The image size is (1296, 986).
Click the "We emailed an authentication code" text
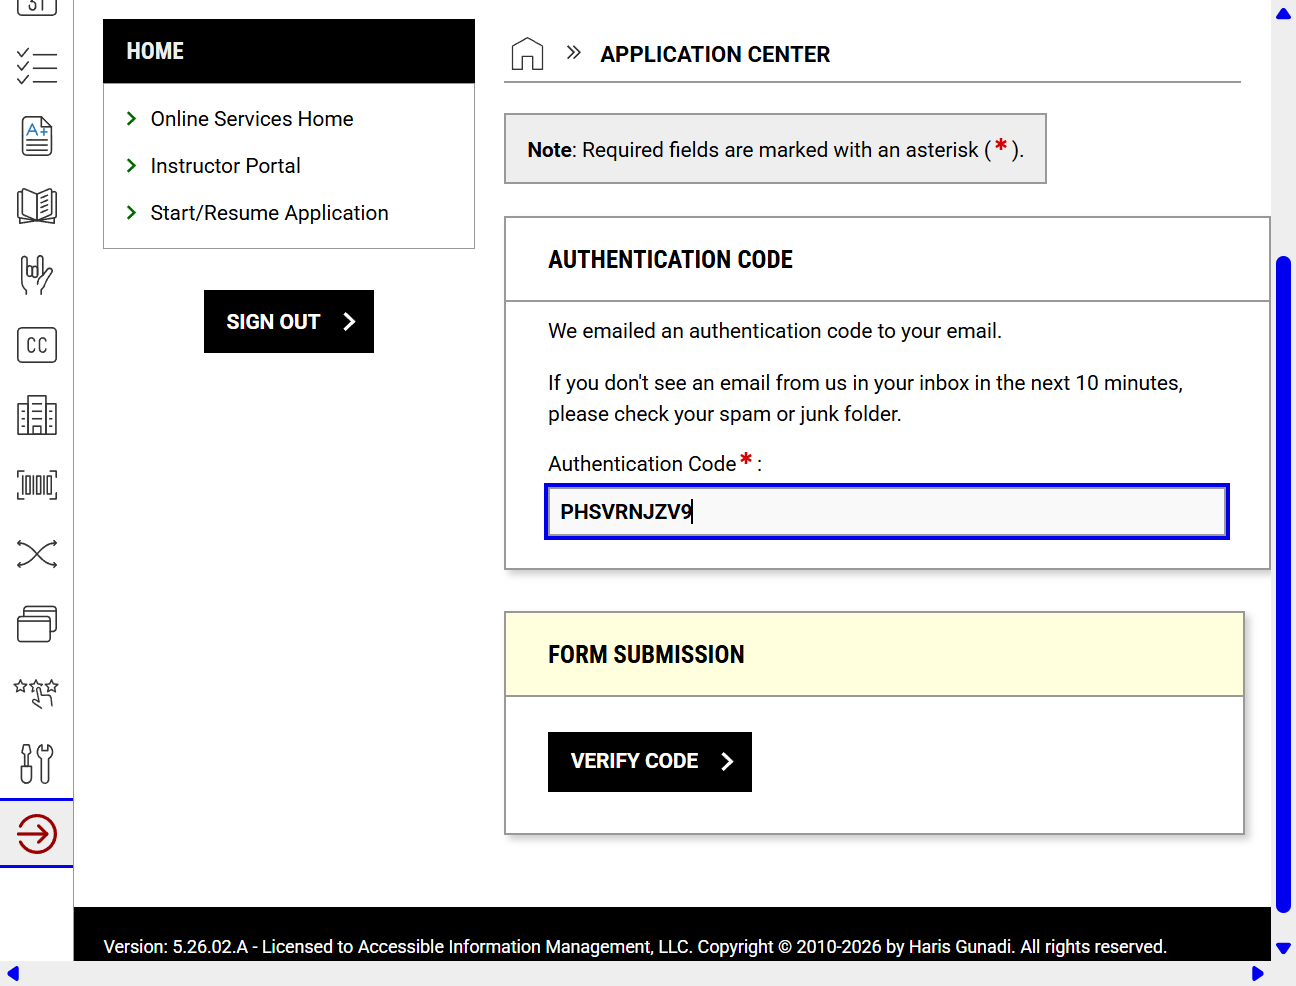(775, 331)
